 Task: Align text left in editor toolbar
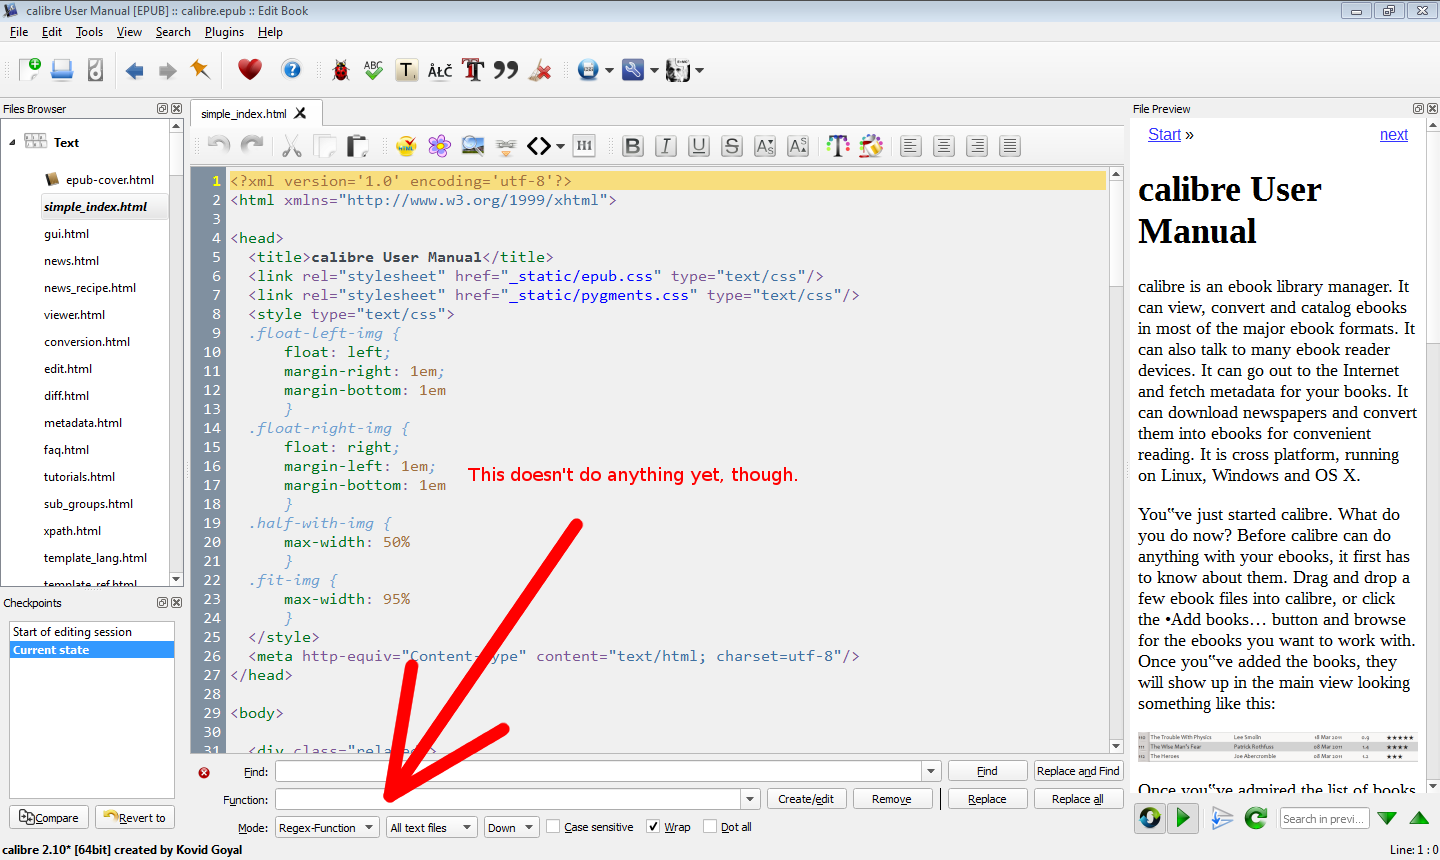(910, 146)
